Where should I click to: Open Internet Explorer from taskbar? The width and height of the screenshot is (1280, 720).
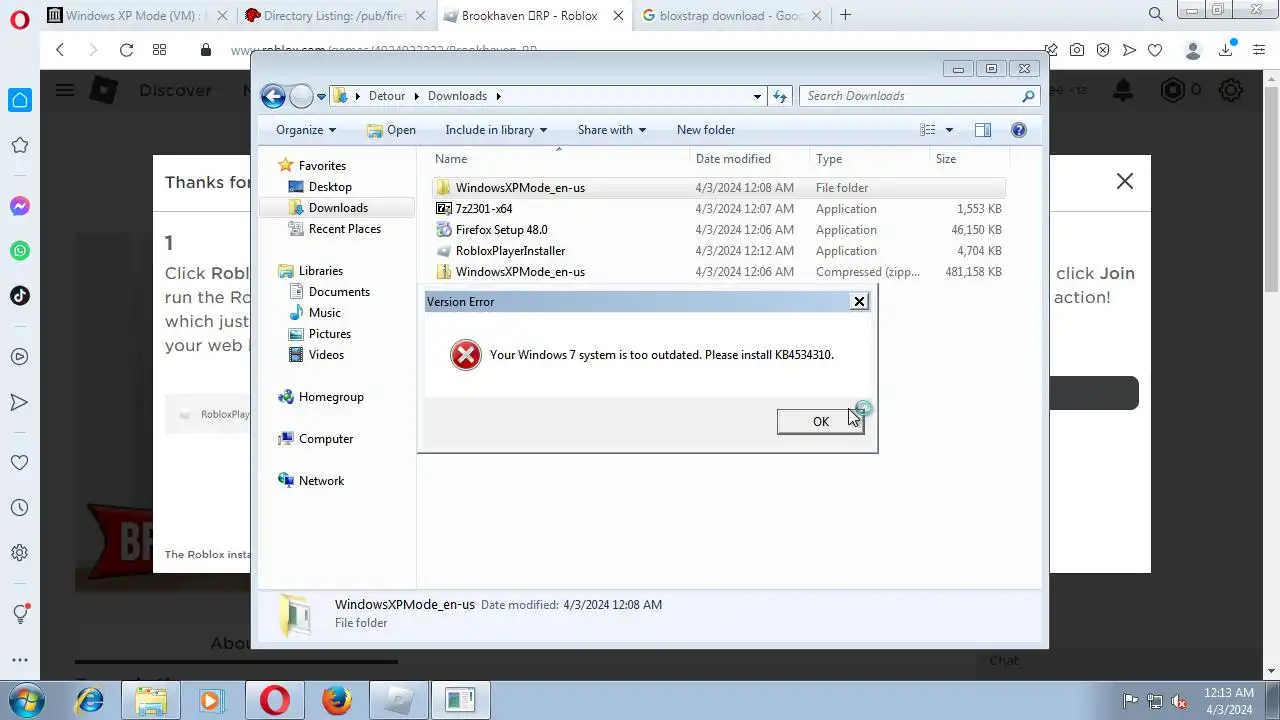point(90,701)
